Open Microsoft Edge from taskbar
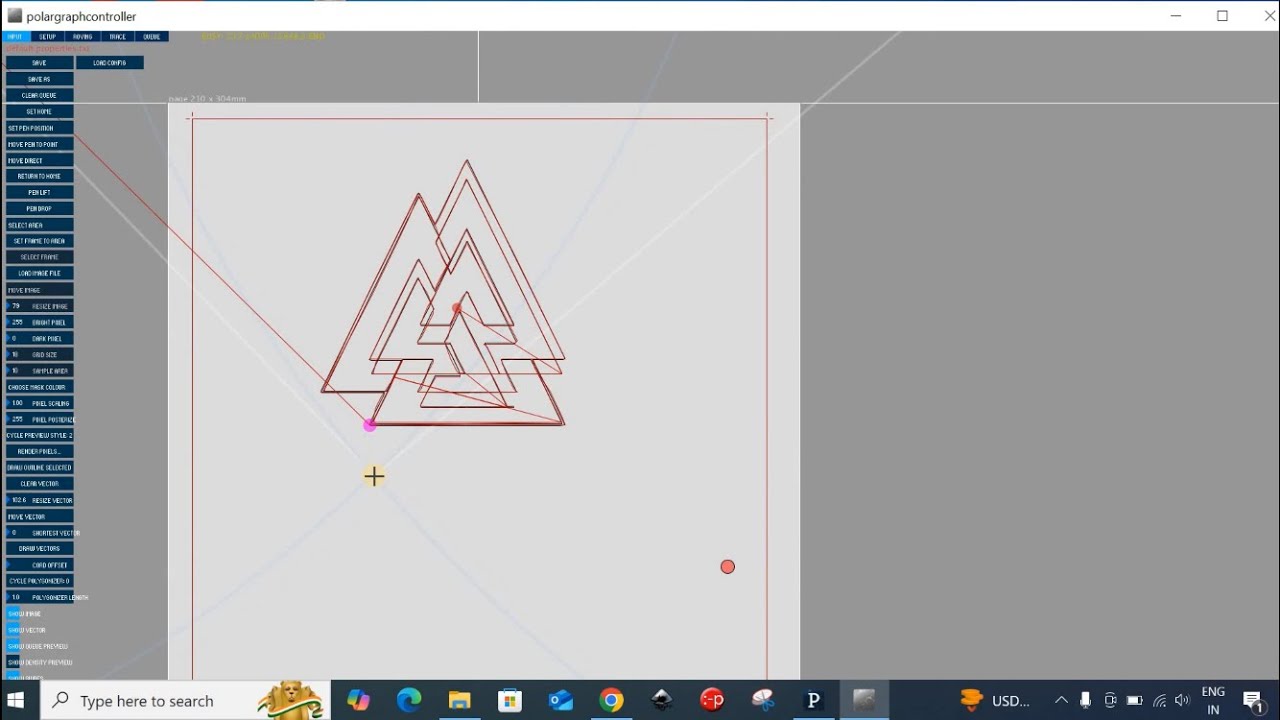1280x720 pixels. click(409, 701)
